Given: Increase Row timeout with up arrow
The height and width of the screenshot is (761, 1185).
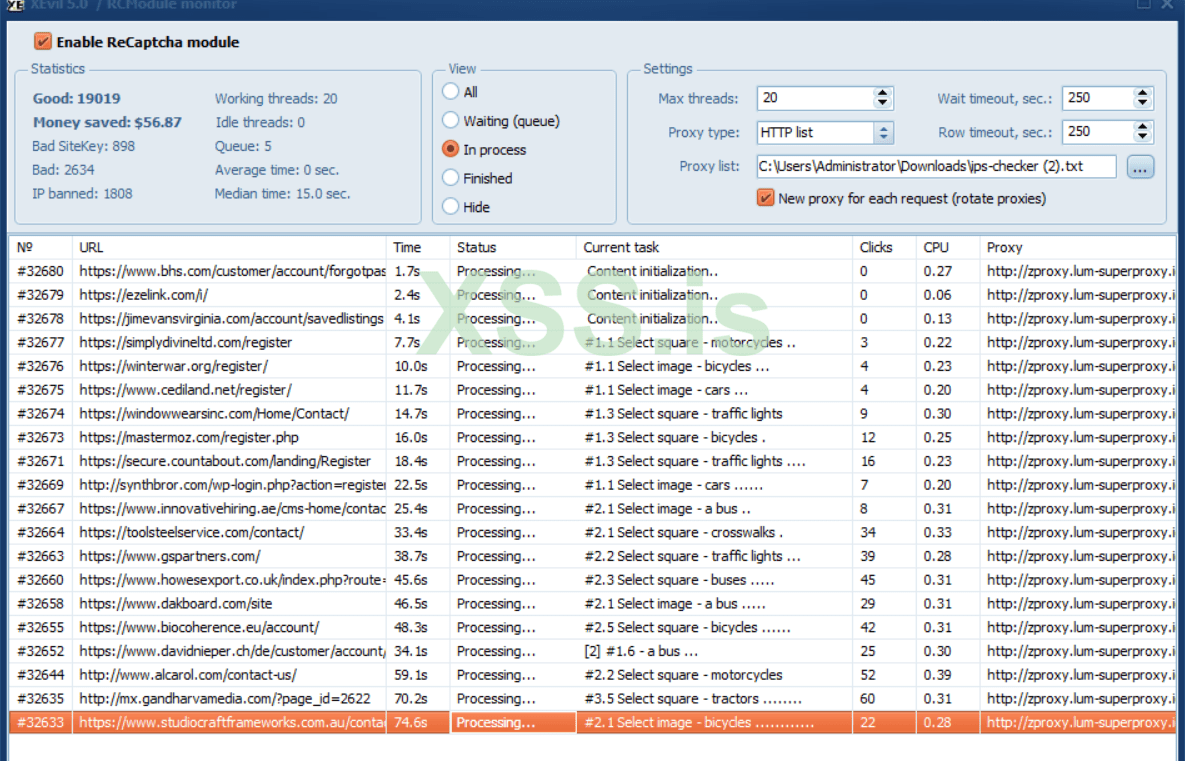Looking at the screenshot, I should [x=1143, y=126].
